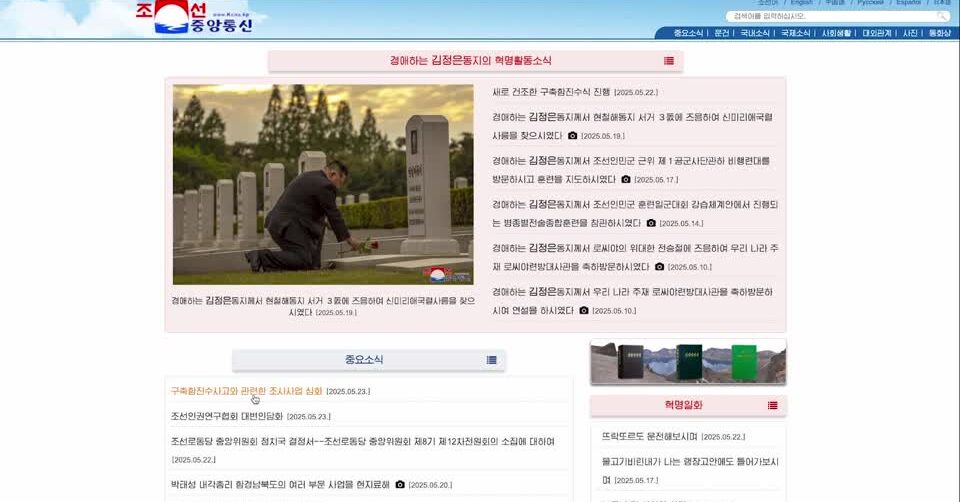Open the 국제소식 menu item
960x502 pixels.
click(x=796, y=33)
